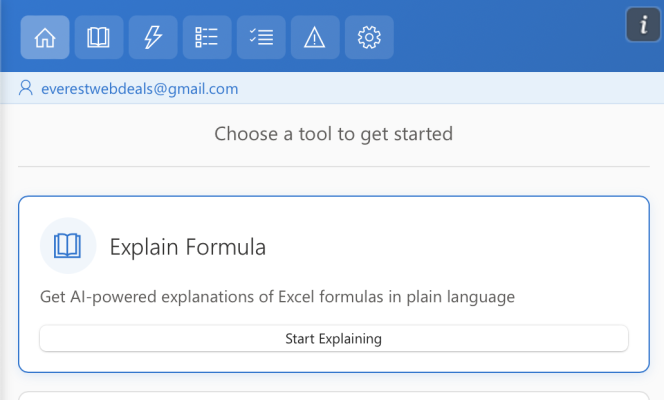The height and width of the screenshot is (400, 664).
Task: Click the round book icon in the Explain Formula card
Action: coord(68,246)
